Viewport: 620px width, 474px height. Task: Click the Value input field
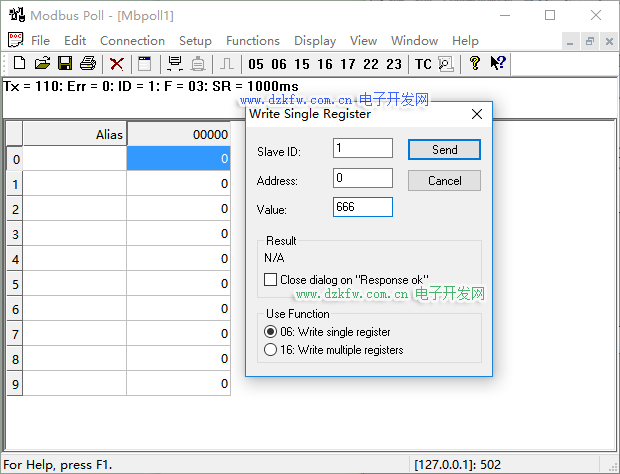[x=362, y=207]
